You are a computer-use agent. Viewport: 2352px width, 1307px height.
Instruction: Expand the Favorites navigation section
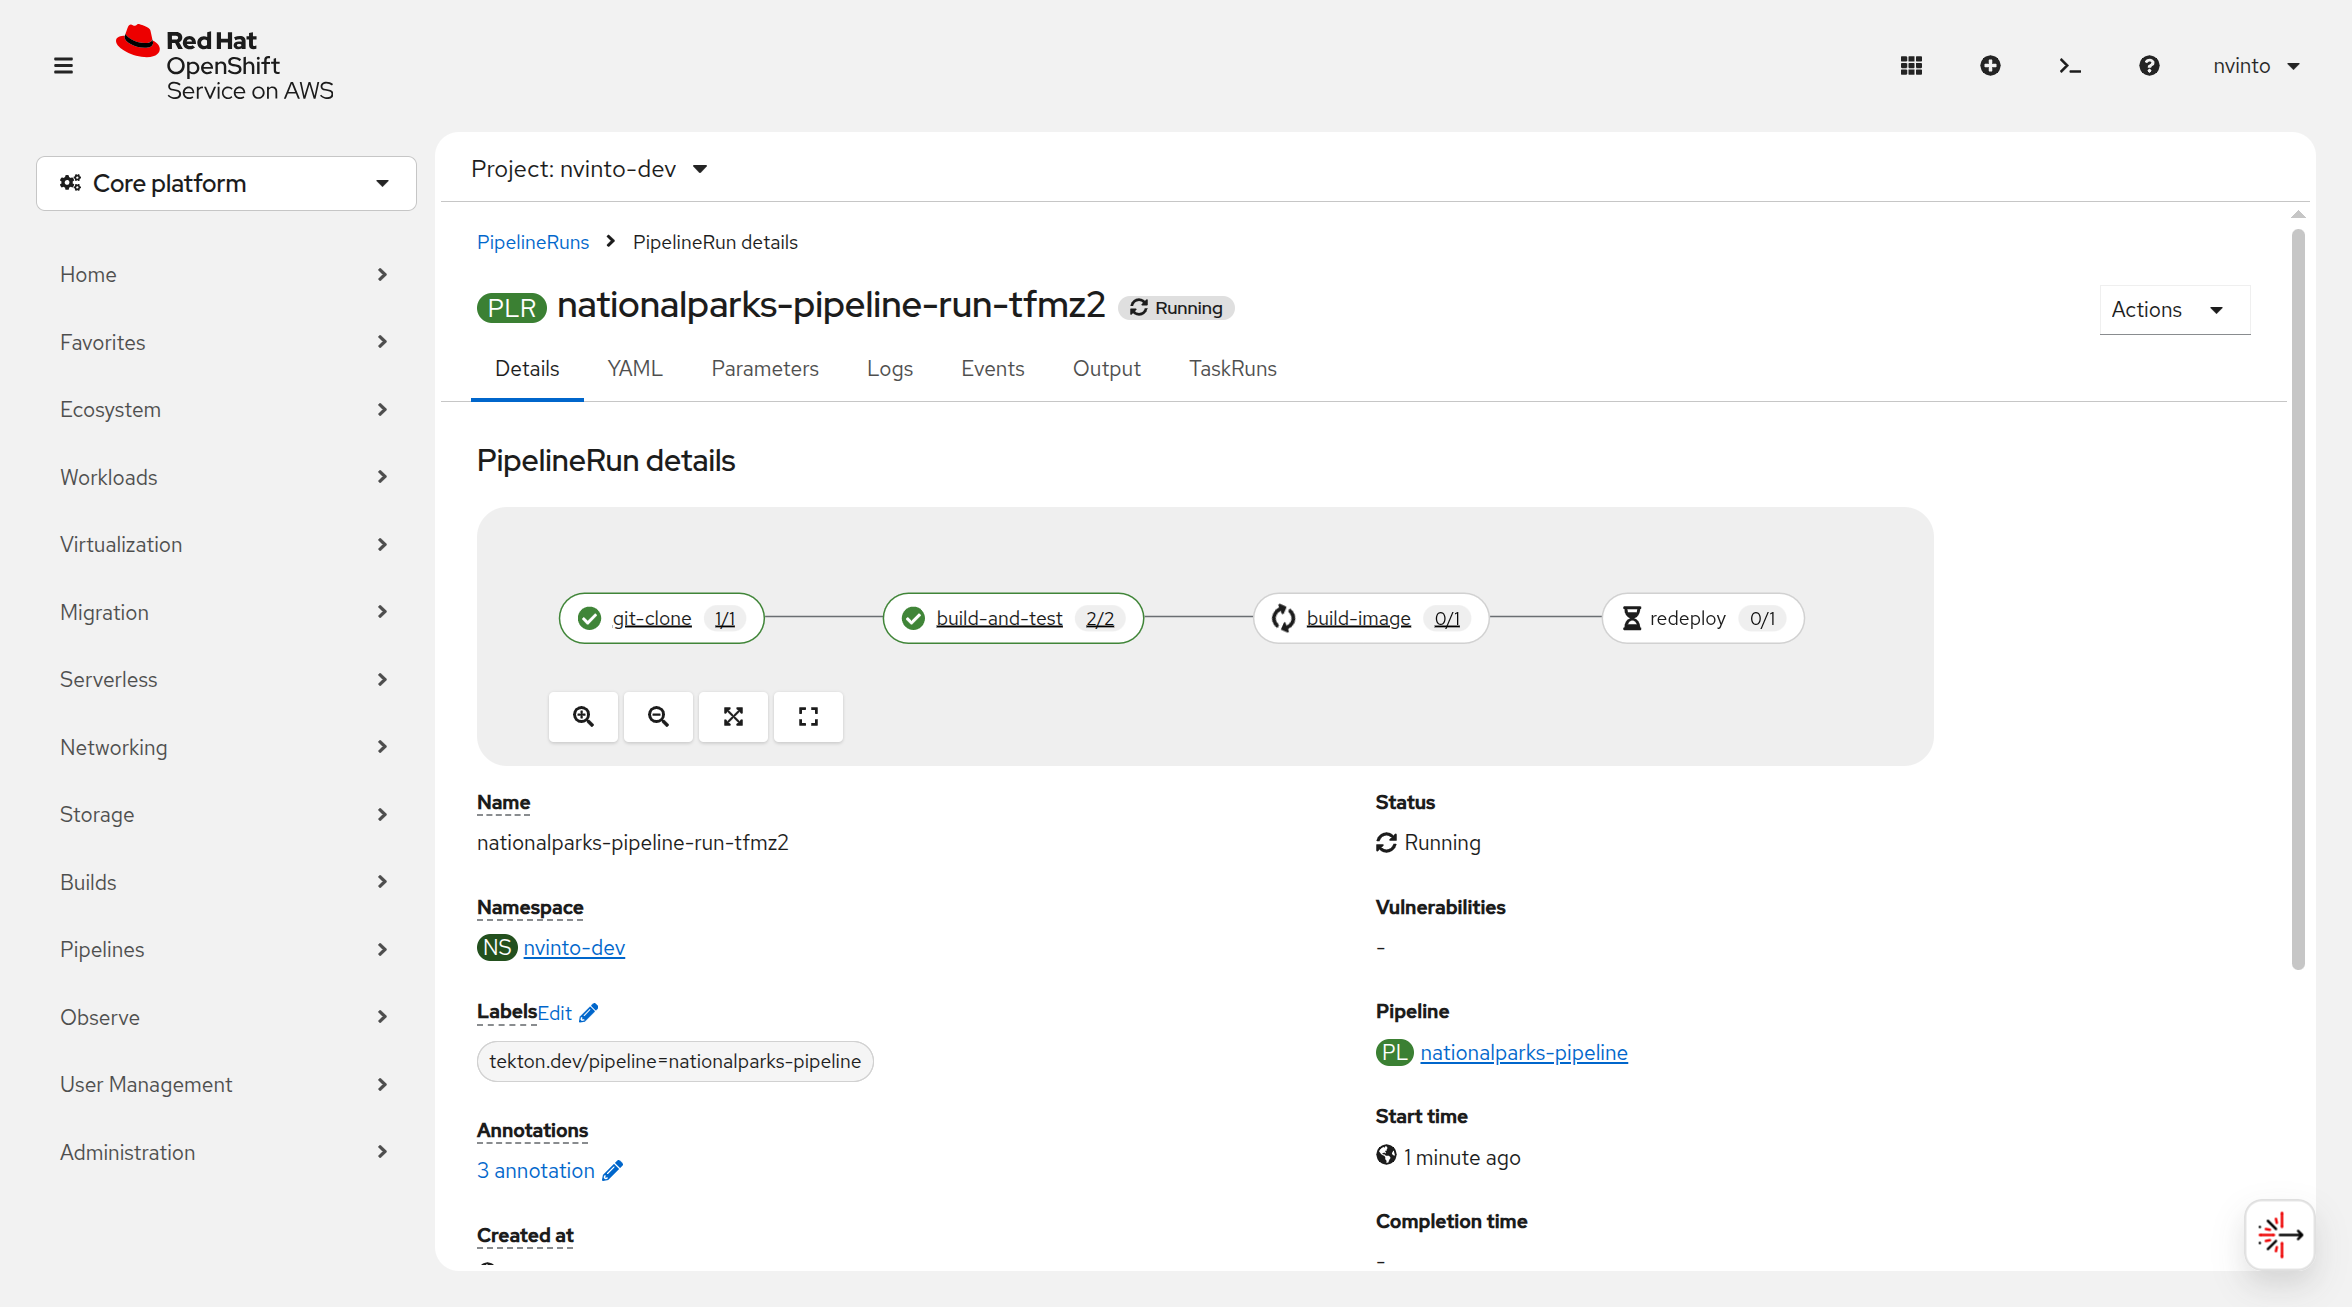[x=224, y=342]
